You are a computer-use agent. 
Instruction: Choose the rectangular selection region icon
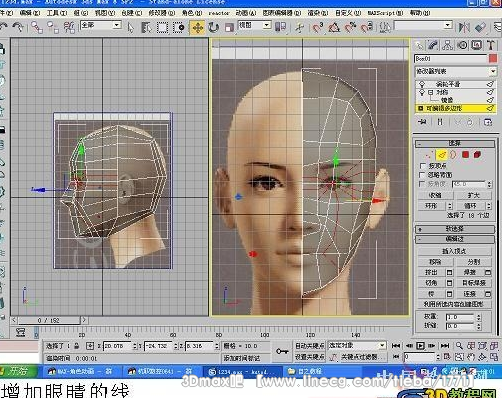(162, 27)
